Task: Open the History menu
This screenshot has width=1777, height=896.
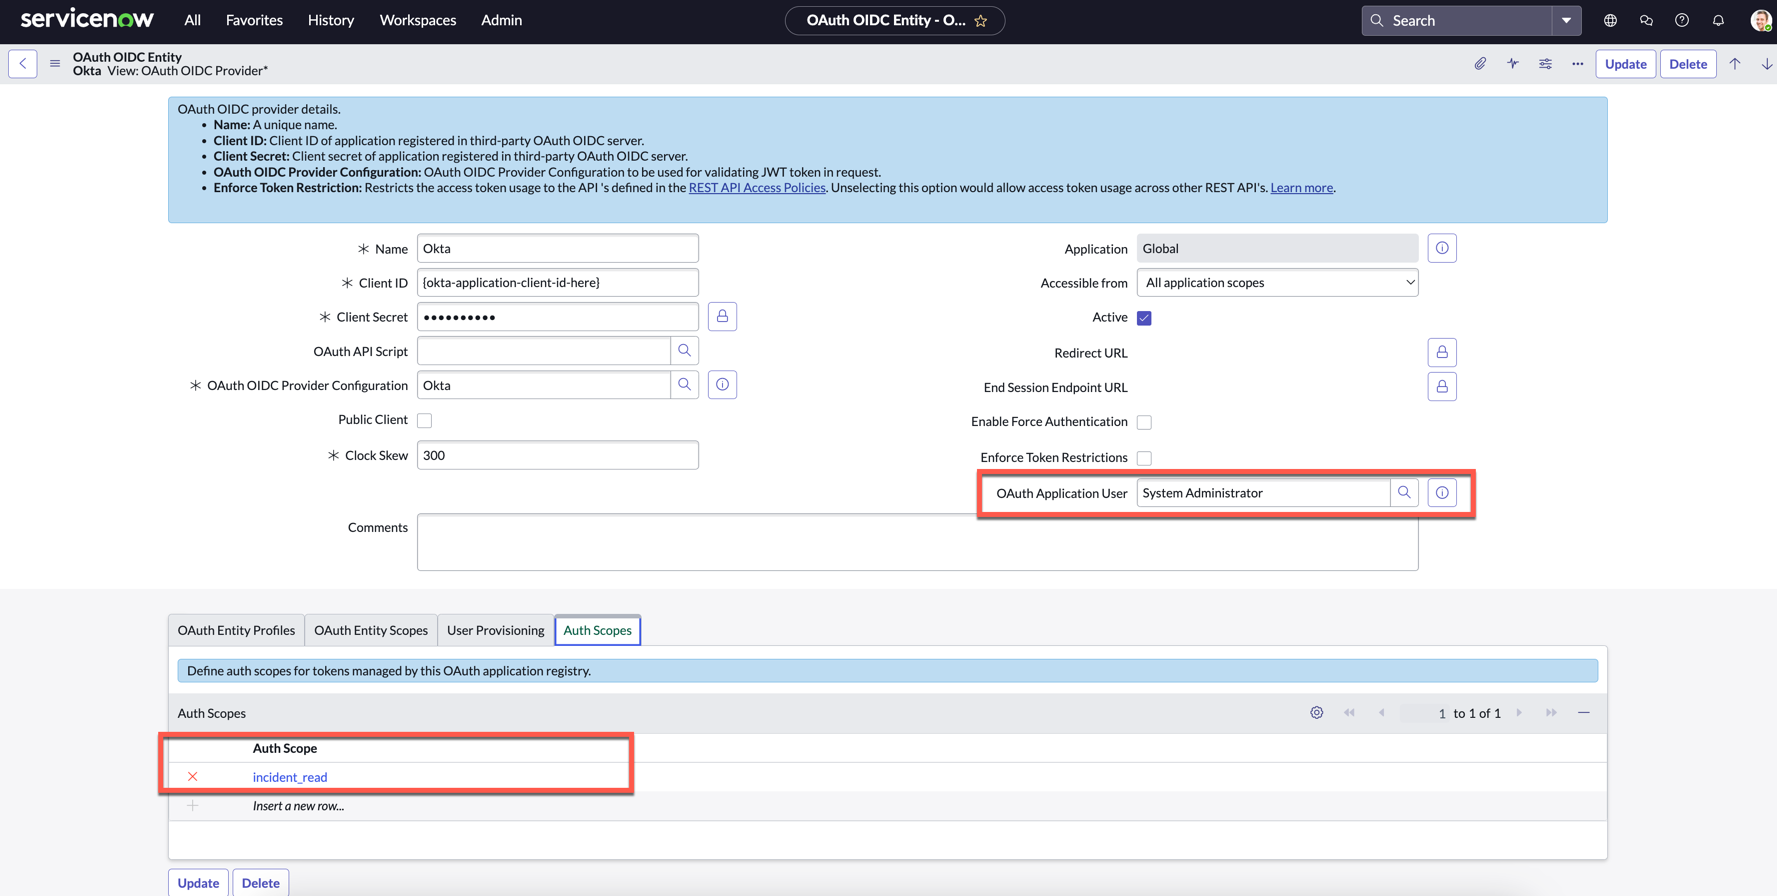Action: [x=331, y=20]
